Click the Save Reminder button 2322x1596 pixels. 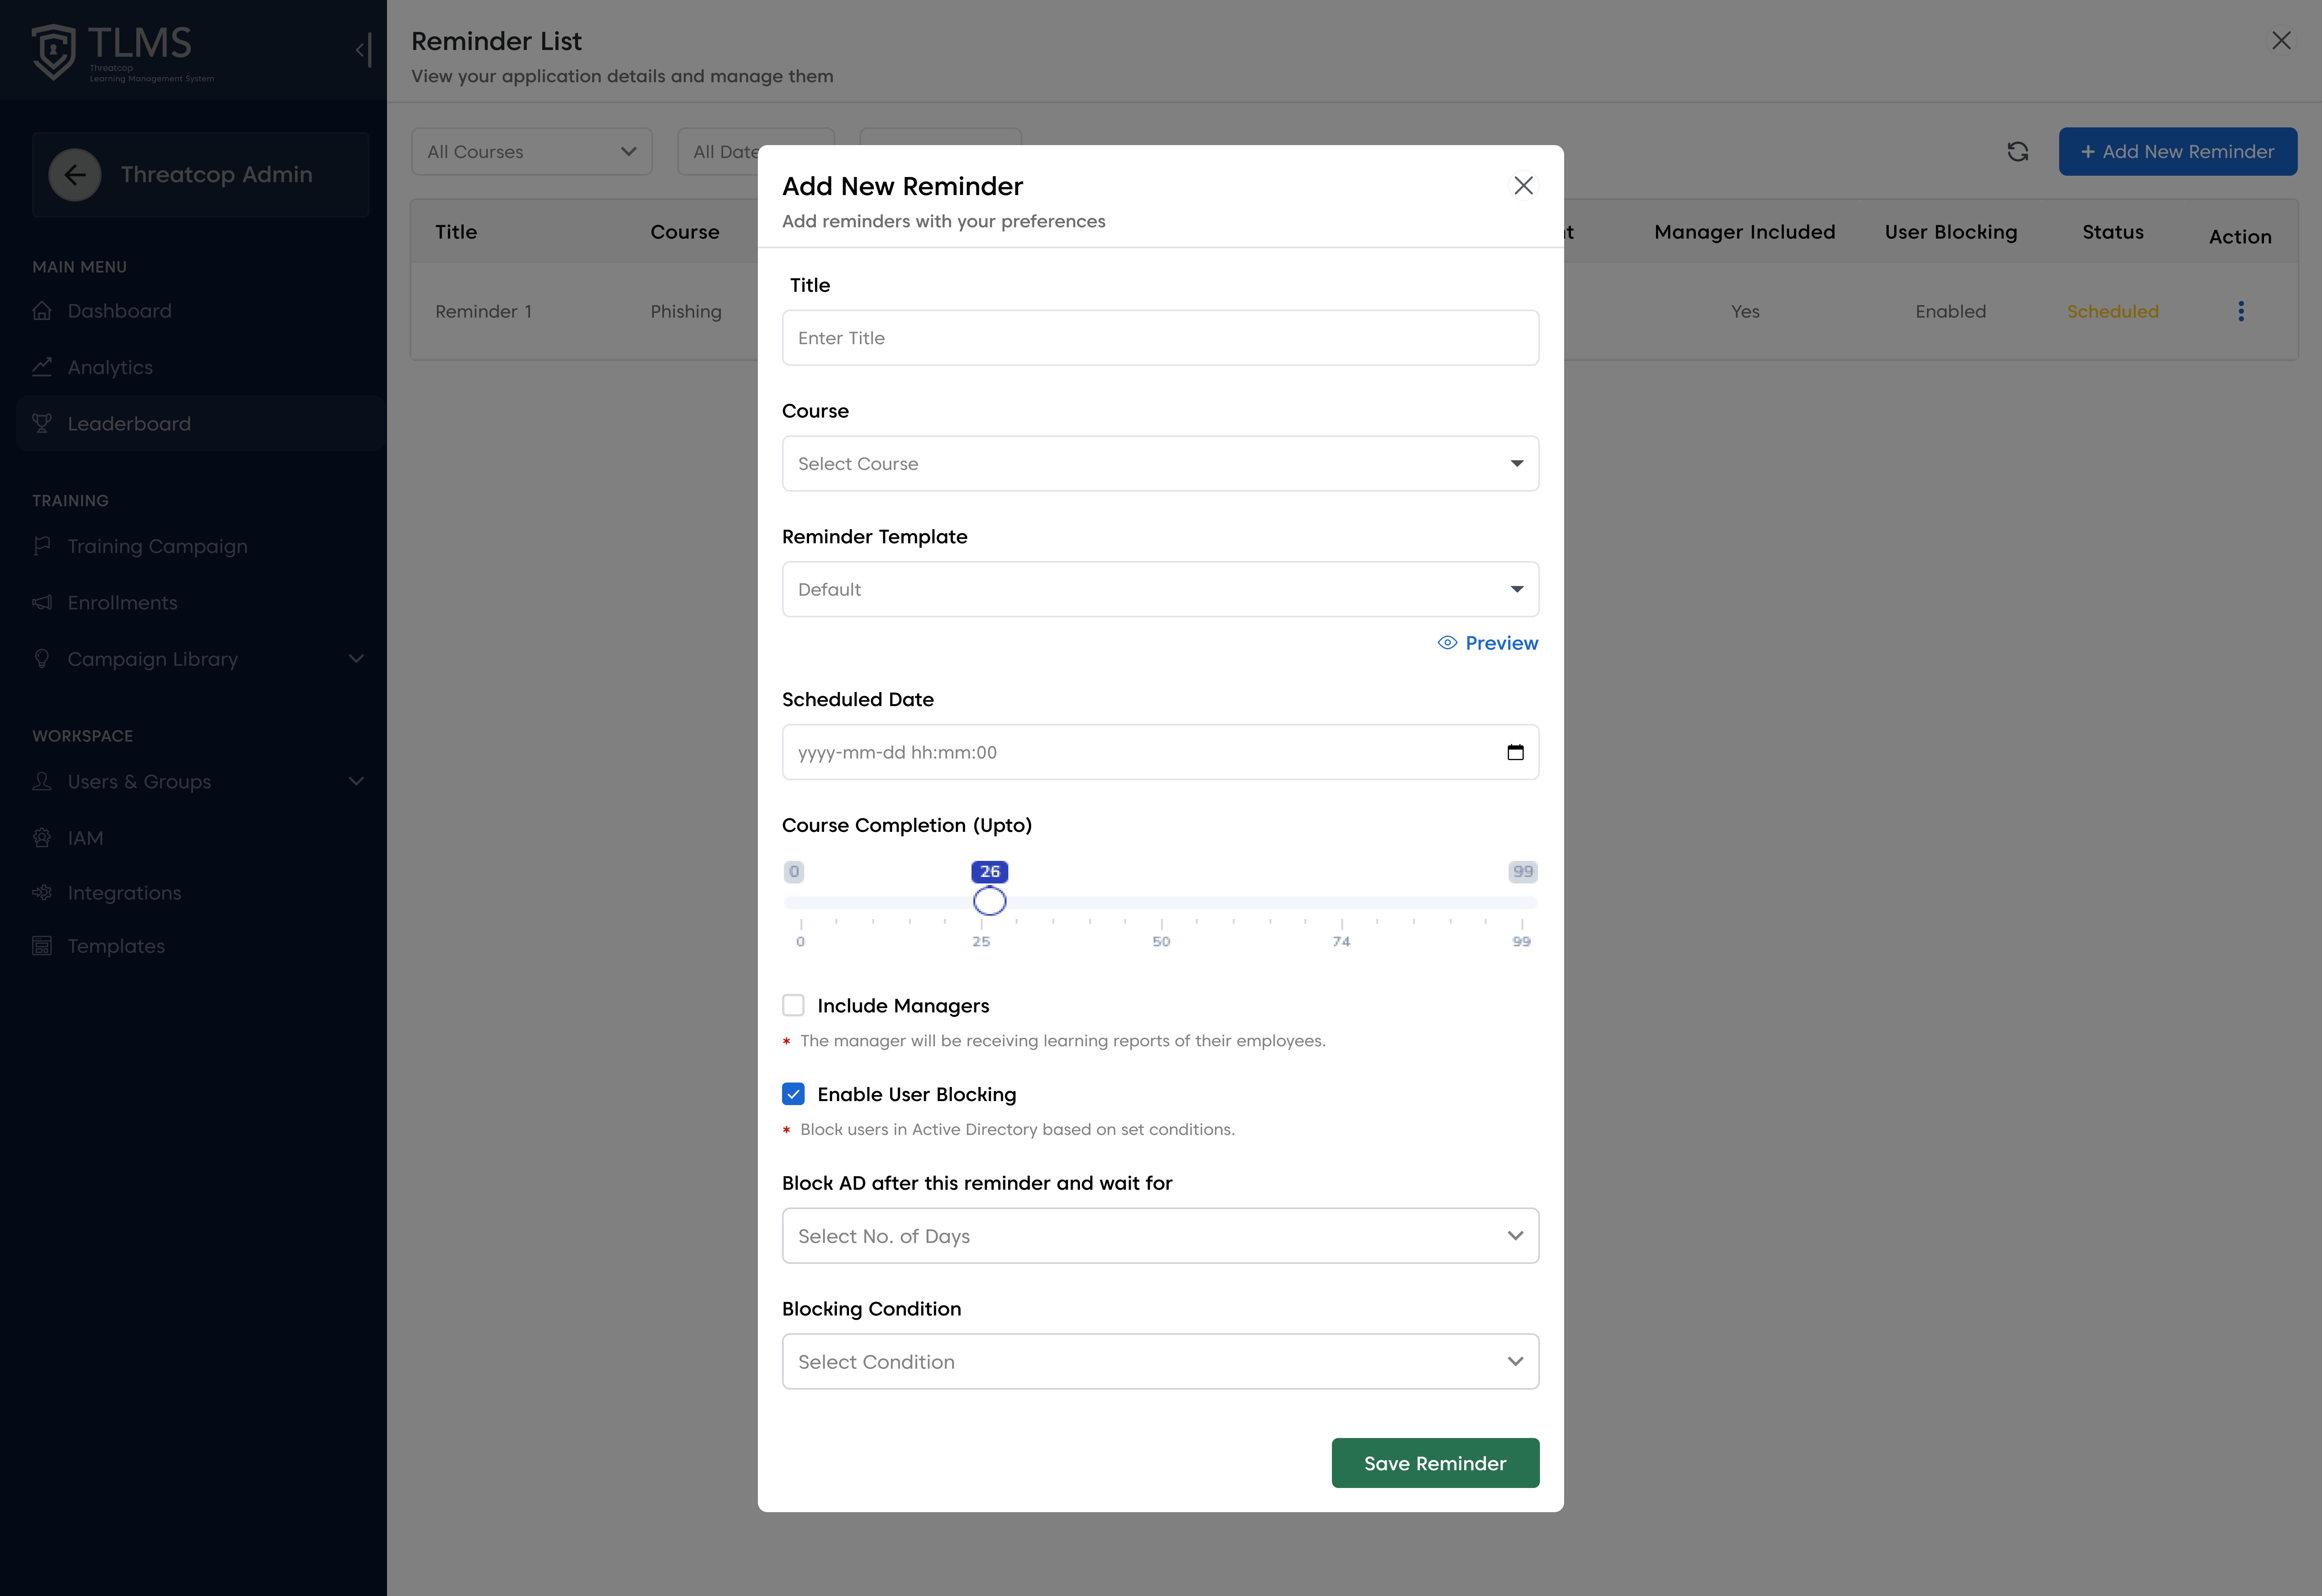pos(1435,1463)
